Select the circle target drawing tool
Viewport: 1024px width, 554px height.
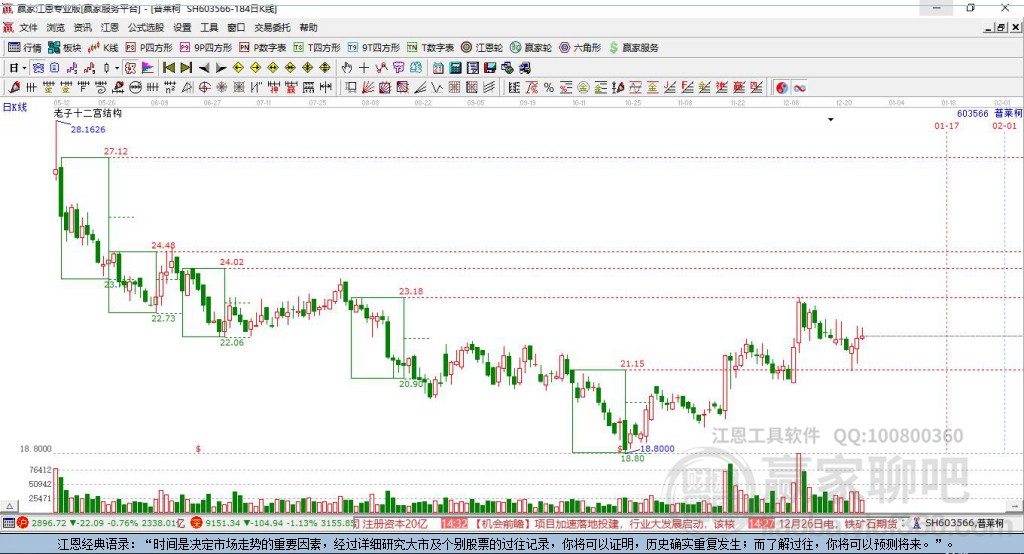(x=204, y=88)
